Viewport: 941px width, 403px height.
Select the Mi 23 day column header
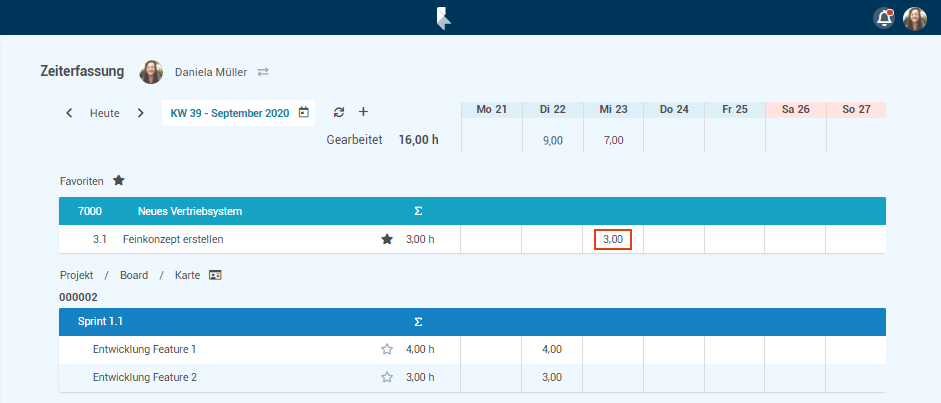coord(613,109)
